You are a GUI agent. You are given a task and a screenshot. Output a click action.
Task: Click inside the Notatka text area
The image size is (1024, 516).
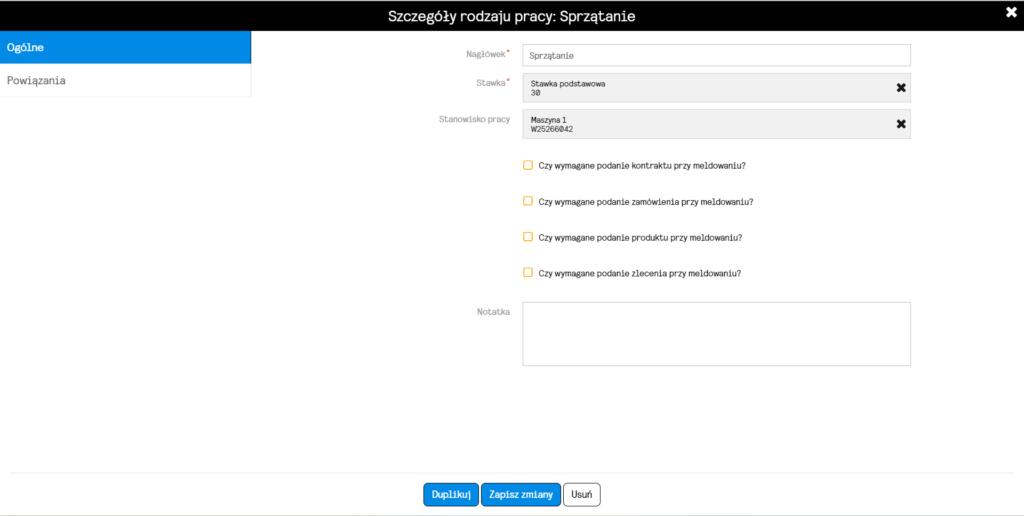click(716, 334)
